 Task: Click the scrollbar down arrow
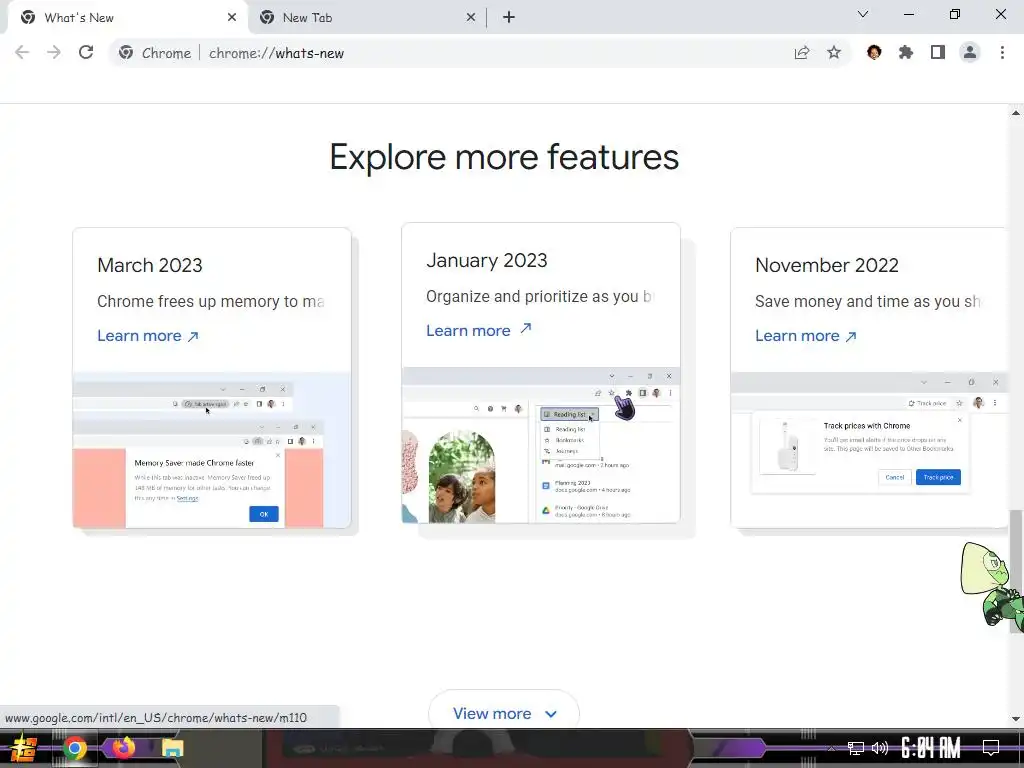(1016, 719)
